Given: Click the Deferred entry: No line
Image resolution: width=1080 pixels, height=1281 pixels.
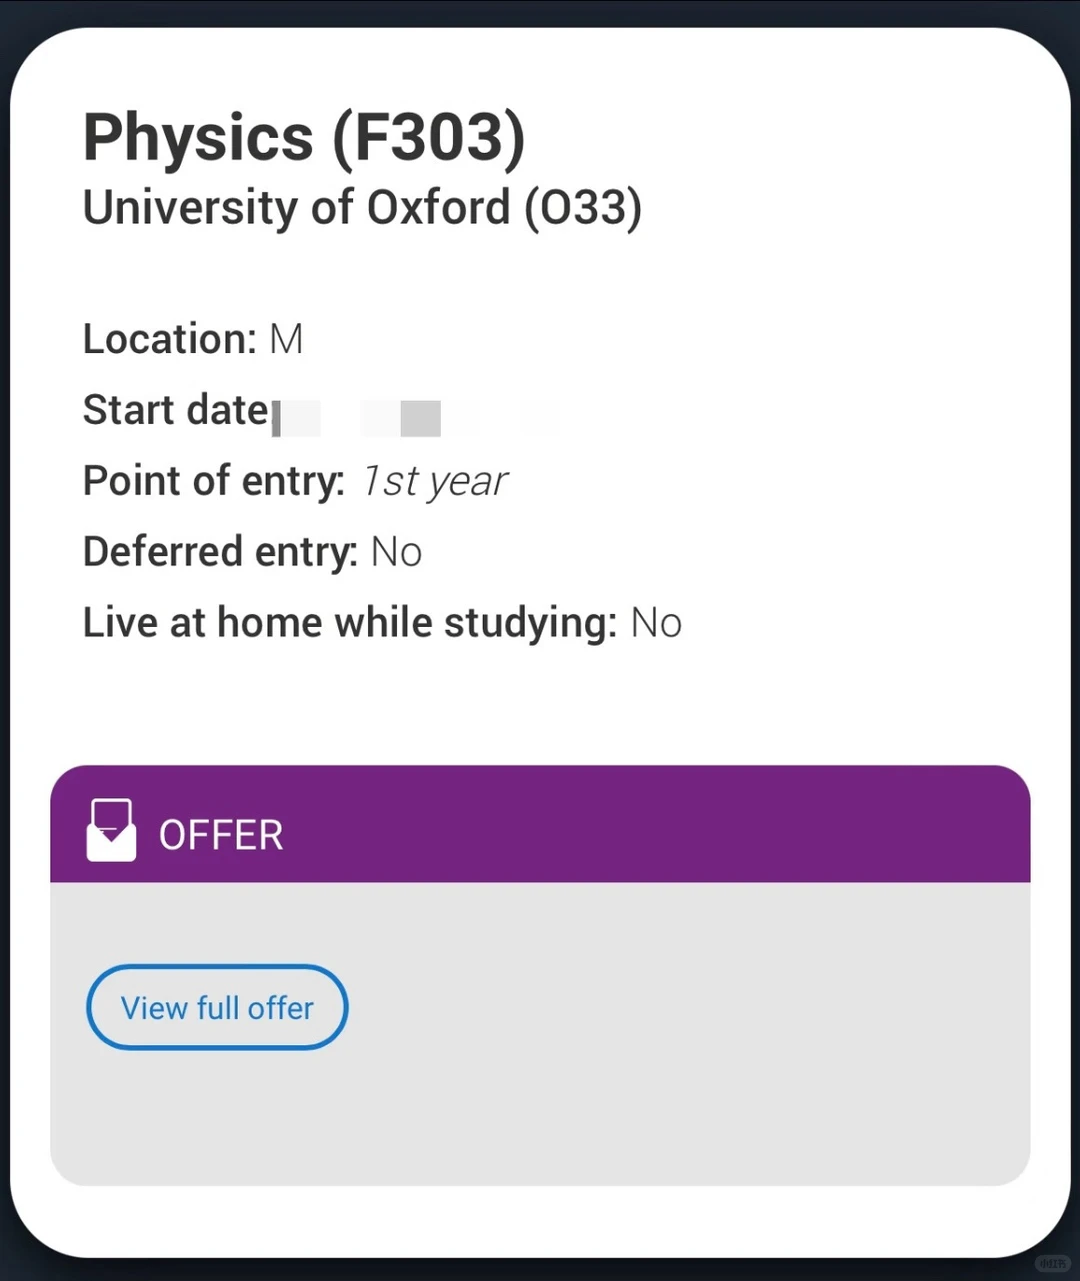Looking at the screenshot, I should (x=253, y=552).
